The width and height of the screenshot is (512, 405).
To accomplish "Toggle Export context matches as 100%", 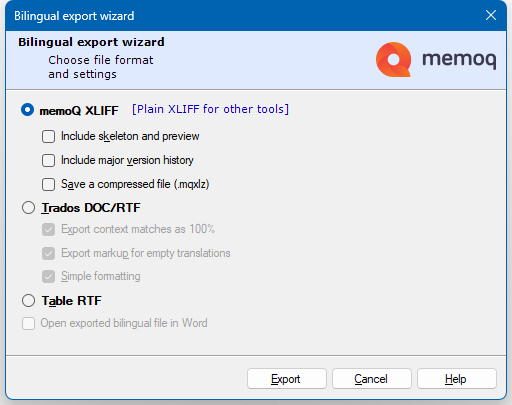I will pos(48,229).
